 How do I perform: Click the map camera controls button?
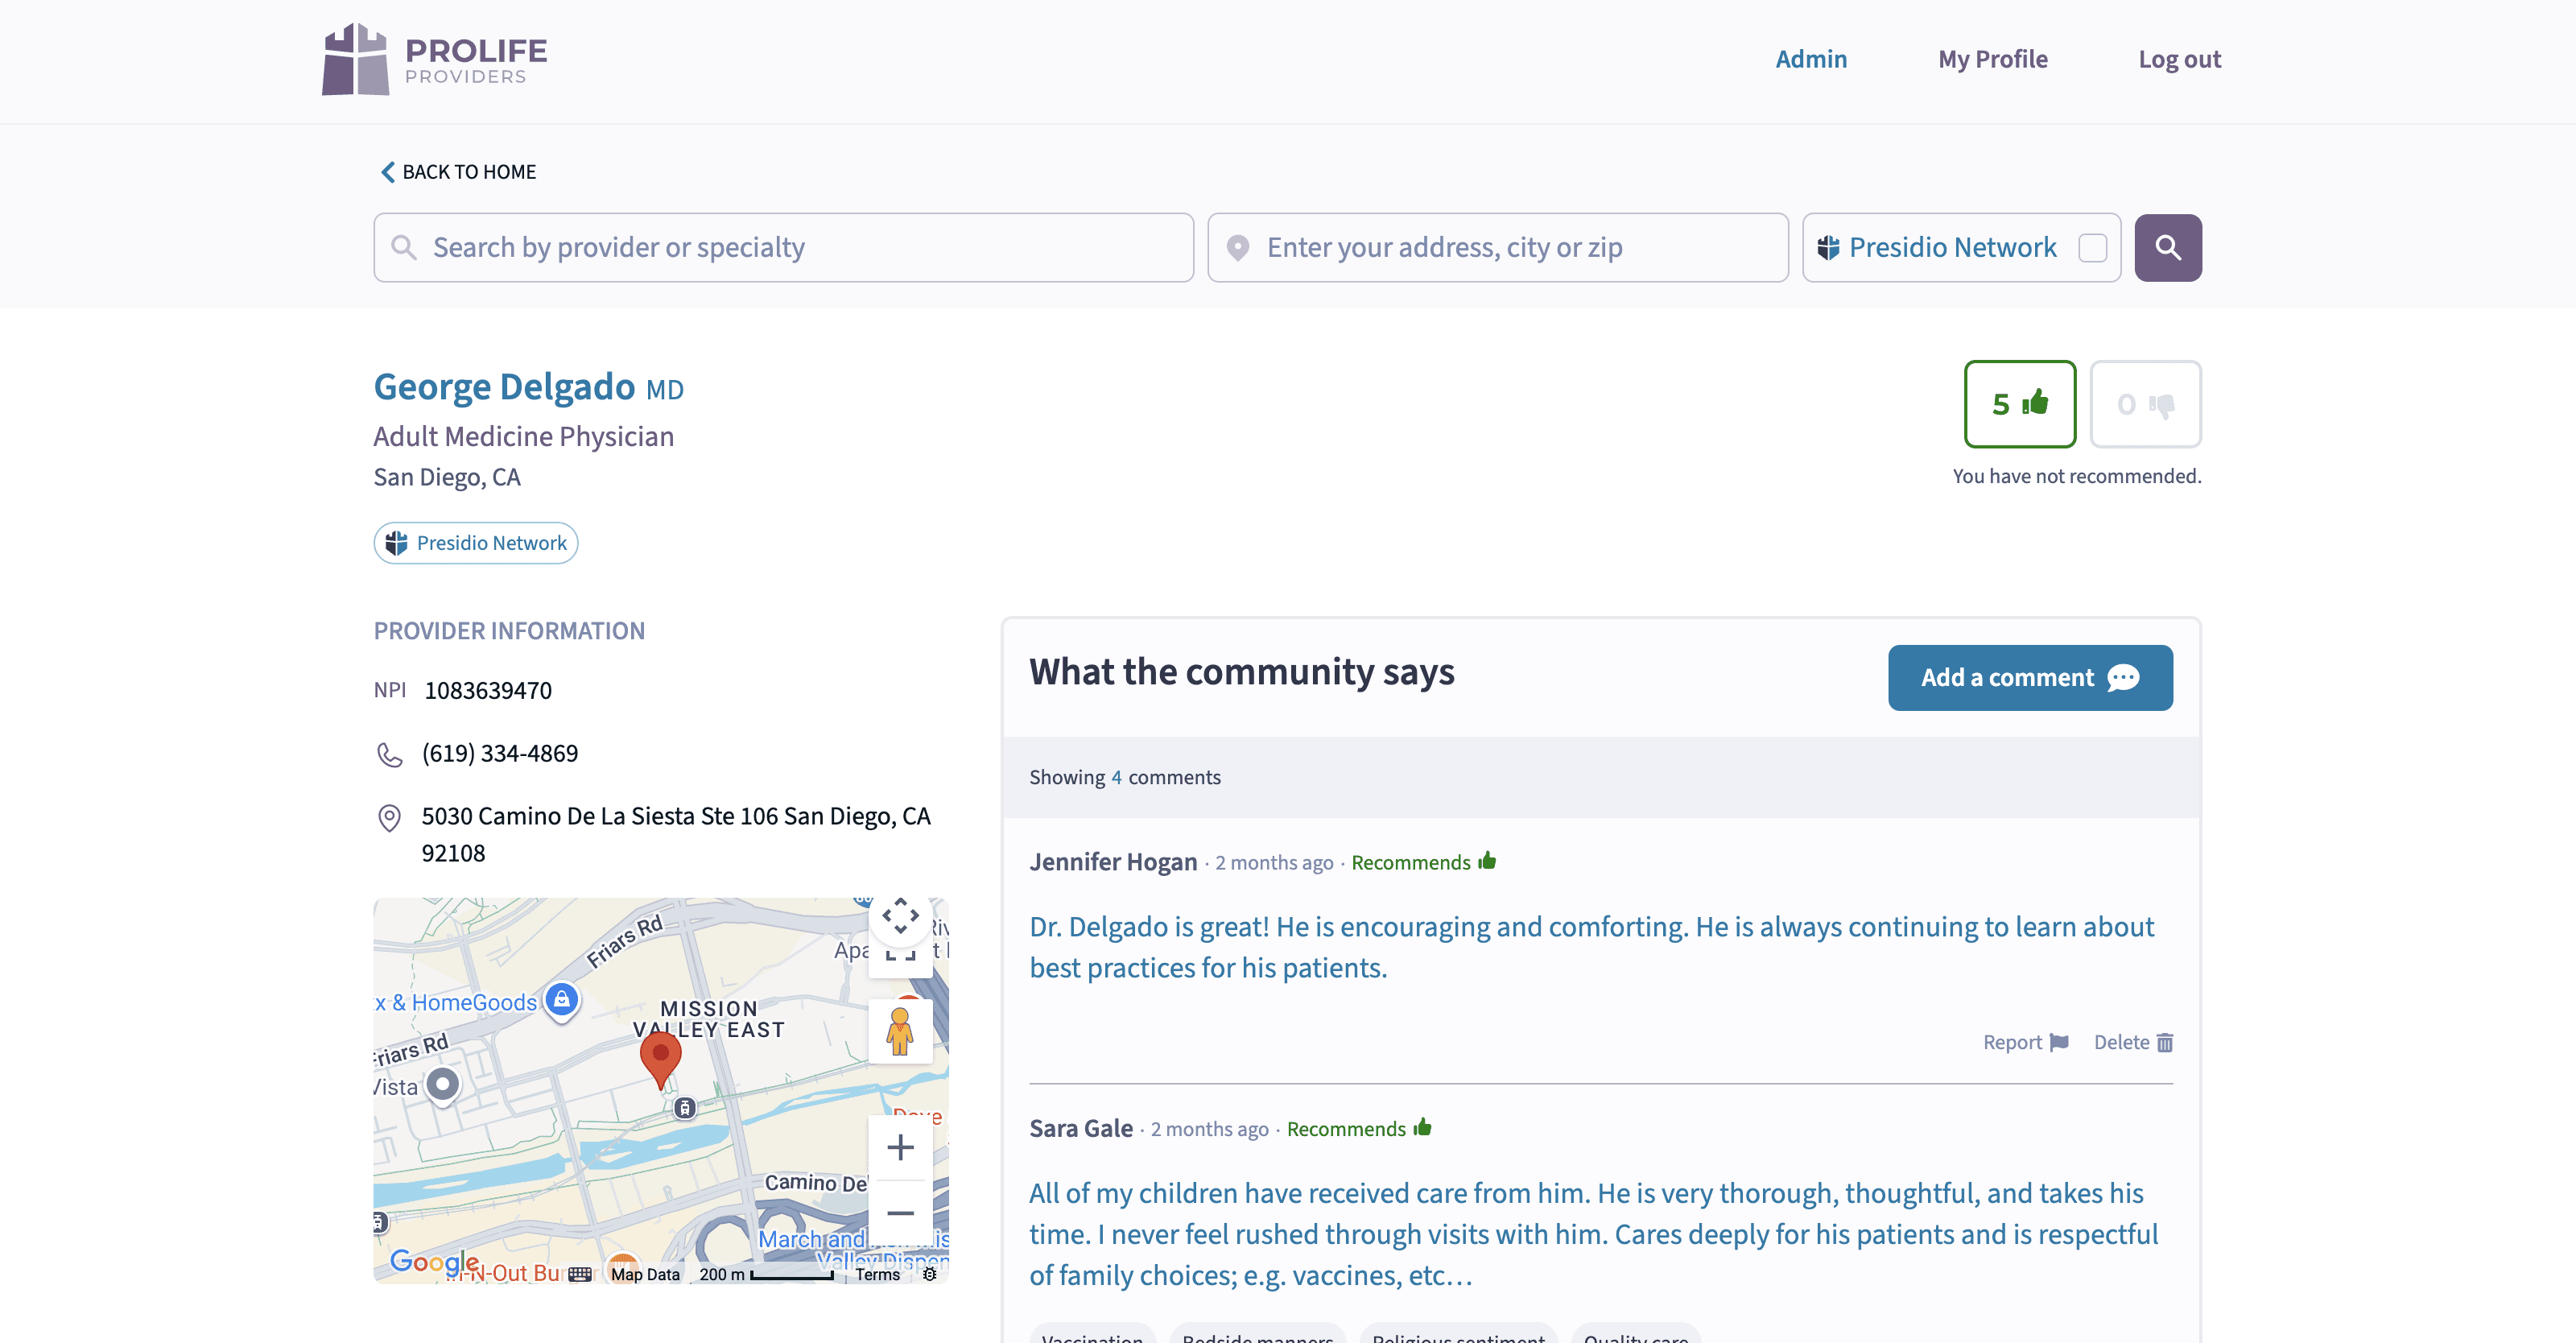click(x=900, y=915)
